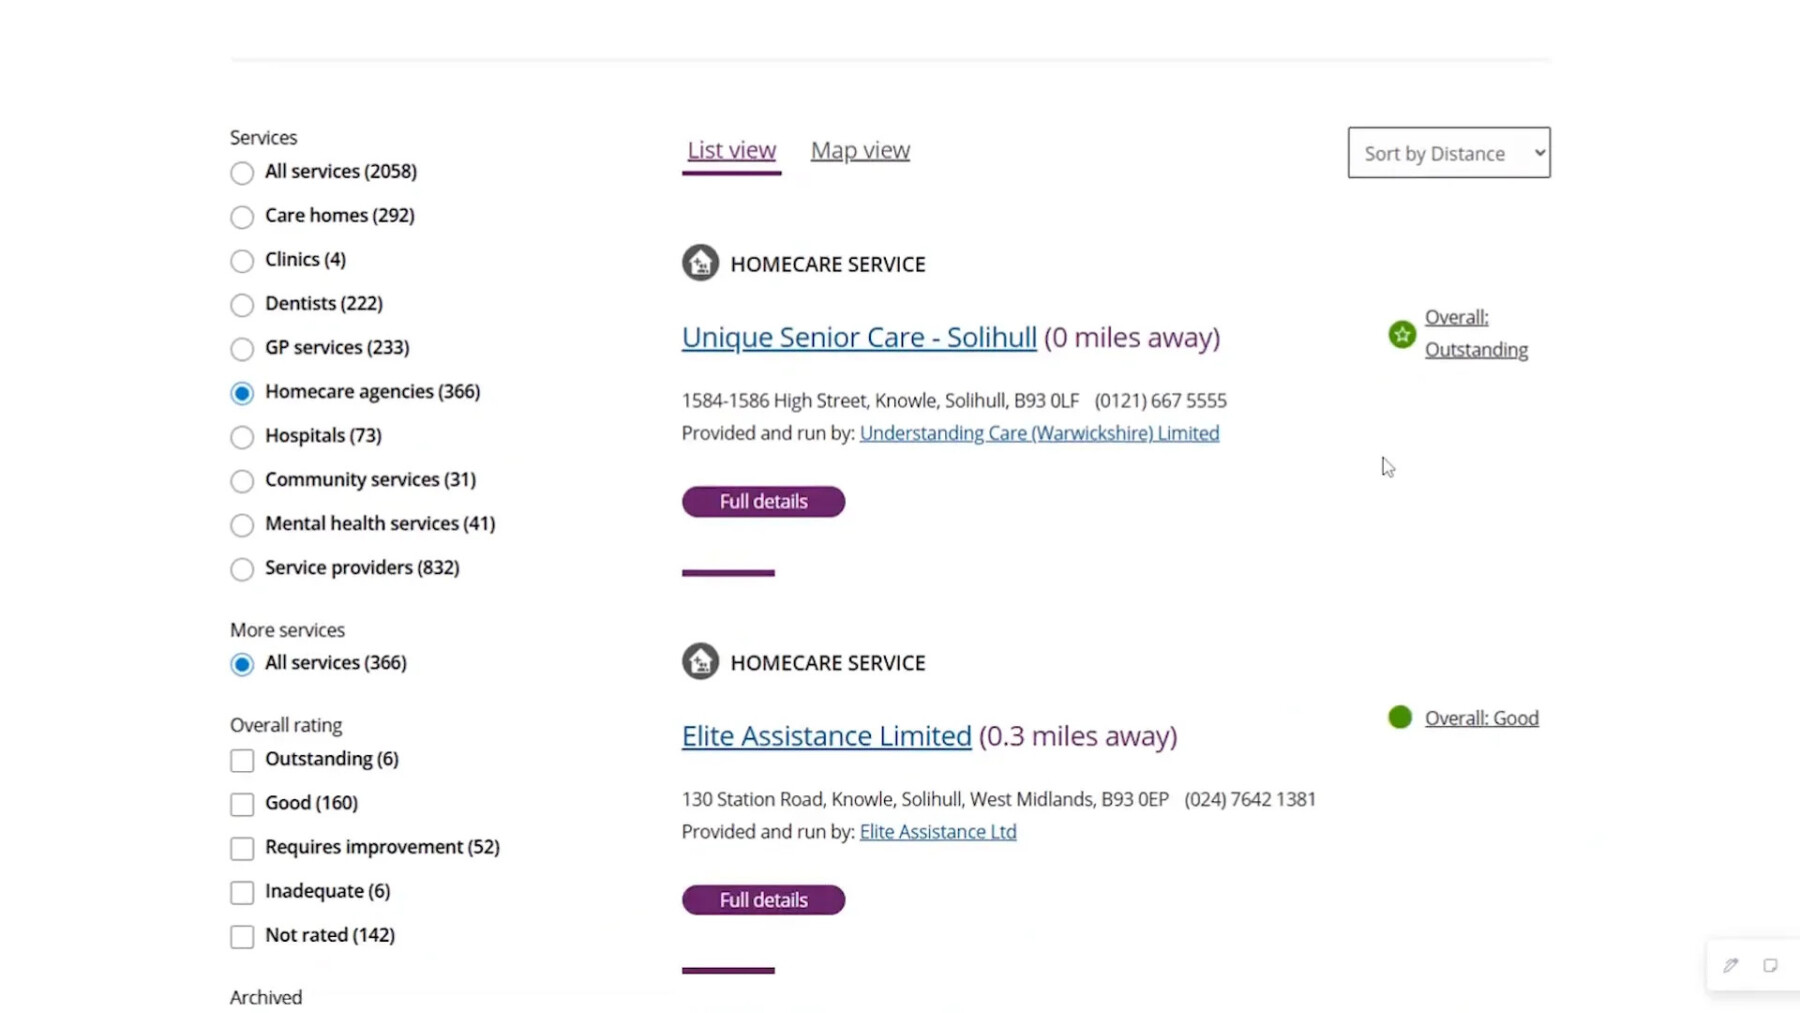Click the (0 miles away) distance text
The width and height of the screenshot is (1800, 1013).
point(1132,337)
